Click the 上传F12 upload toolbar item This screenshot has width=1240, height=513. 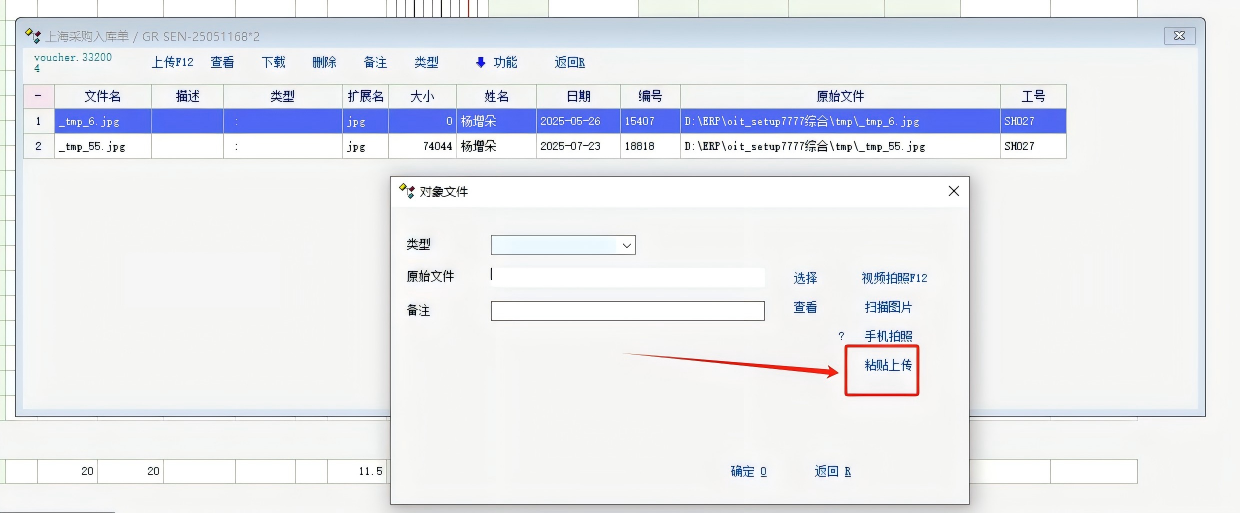[x=172, y=62]
